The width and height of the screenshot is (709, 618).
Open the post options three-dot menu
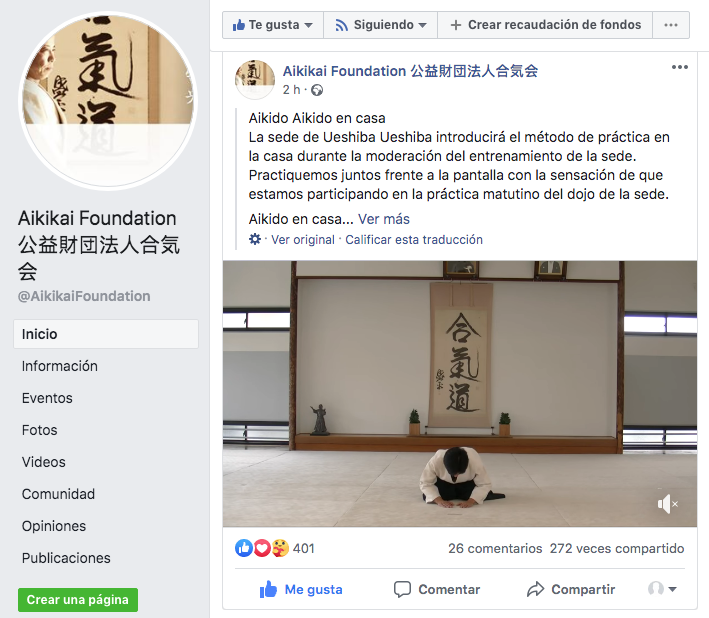click(680, 67)
